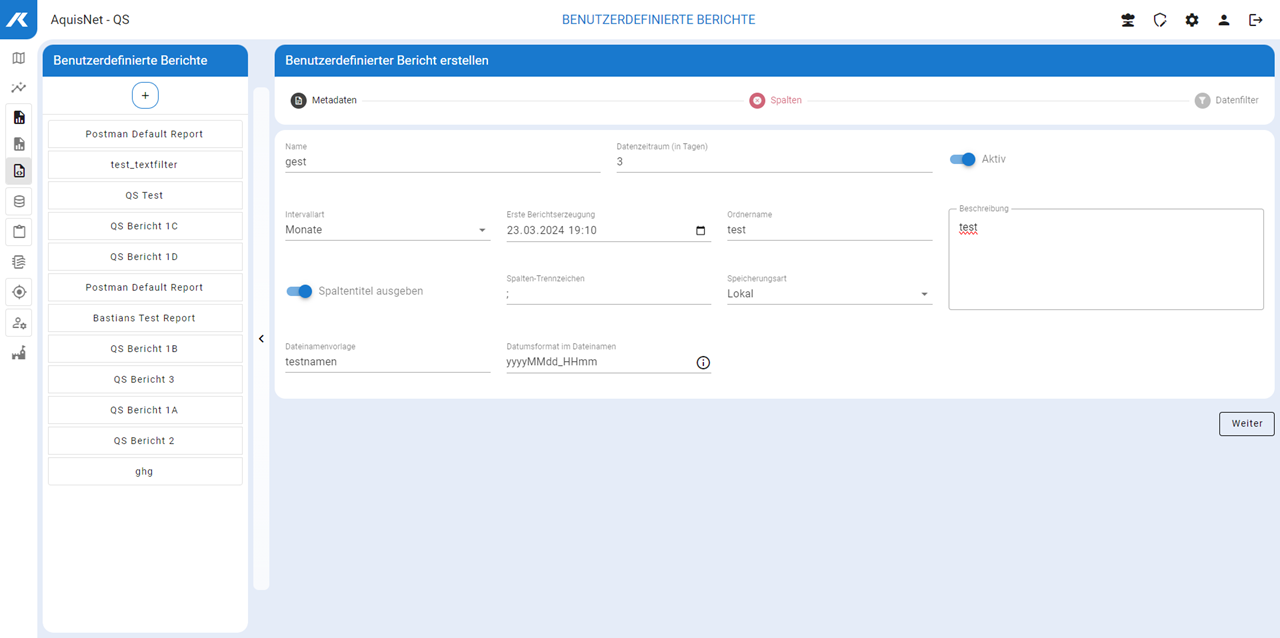
Task: Click the clipboard icon in the sidebar
Action: tap(18, 232)
